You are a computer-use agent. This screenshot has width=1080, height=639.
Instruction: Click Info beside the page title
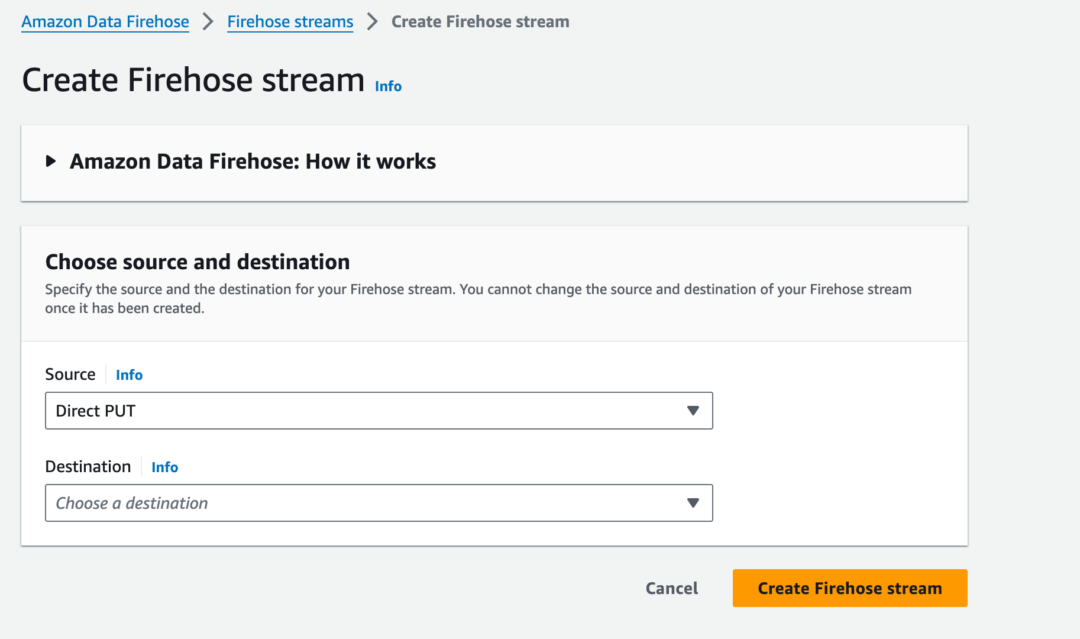[388, 86]
